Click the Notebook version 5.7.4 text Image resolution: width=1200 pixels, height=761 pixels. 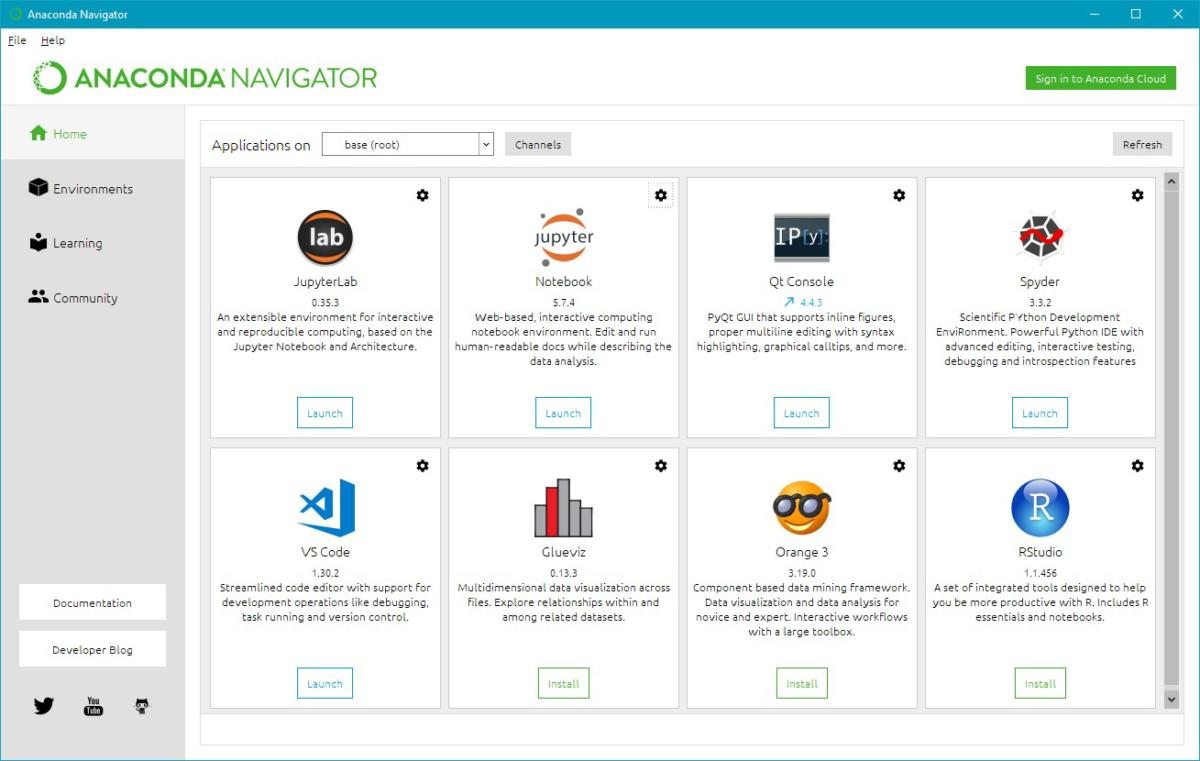point(563,302)
